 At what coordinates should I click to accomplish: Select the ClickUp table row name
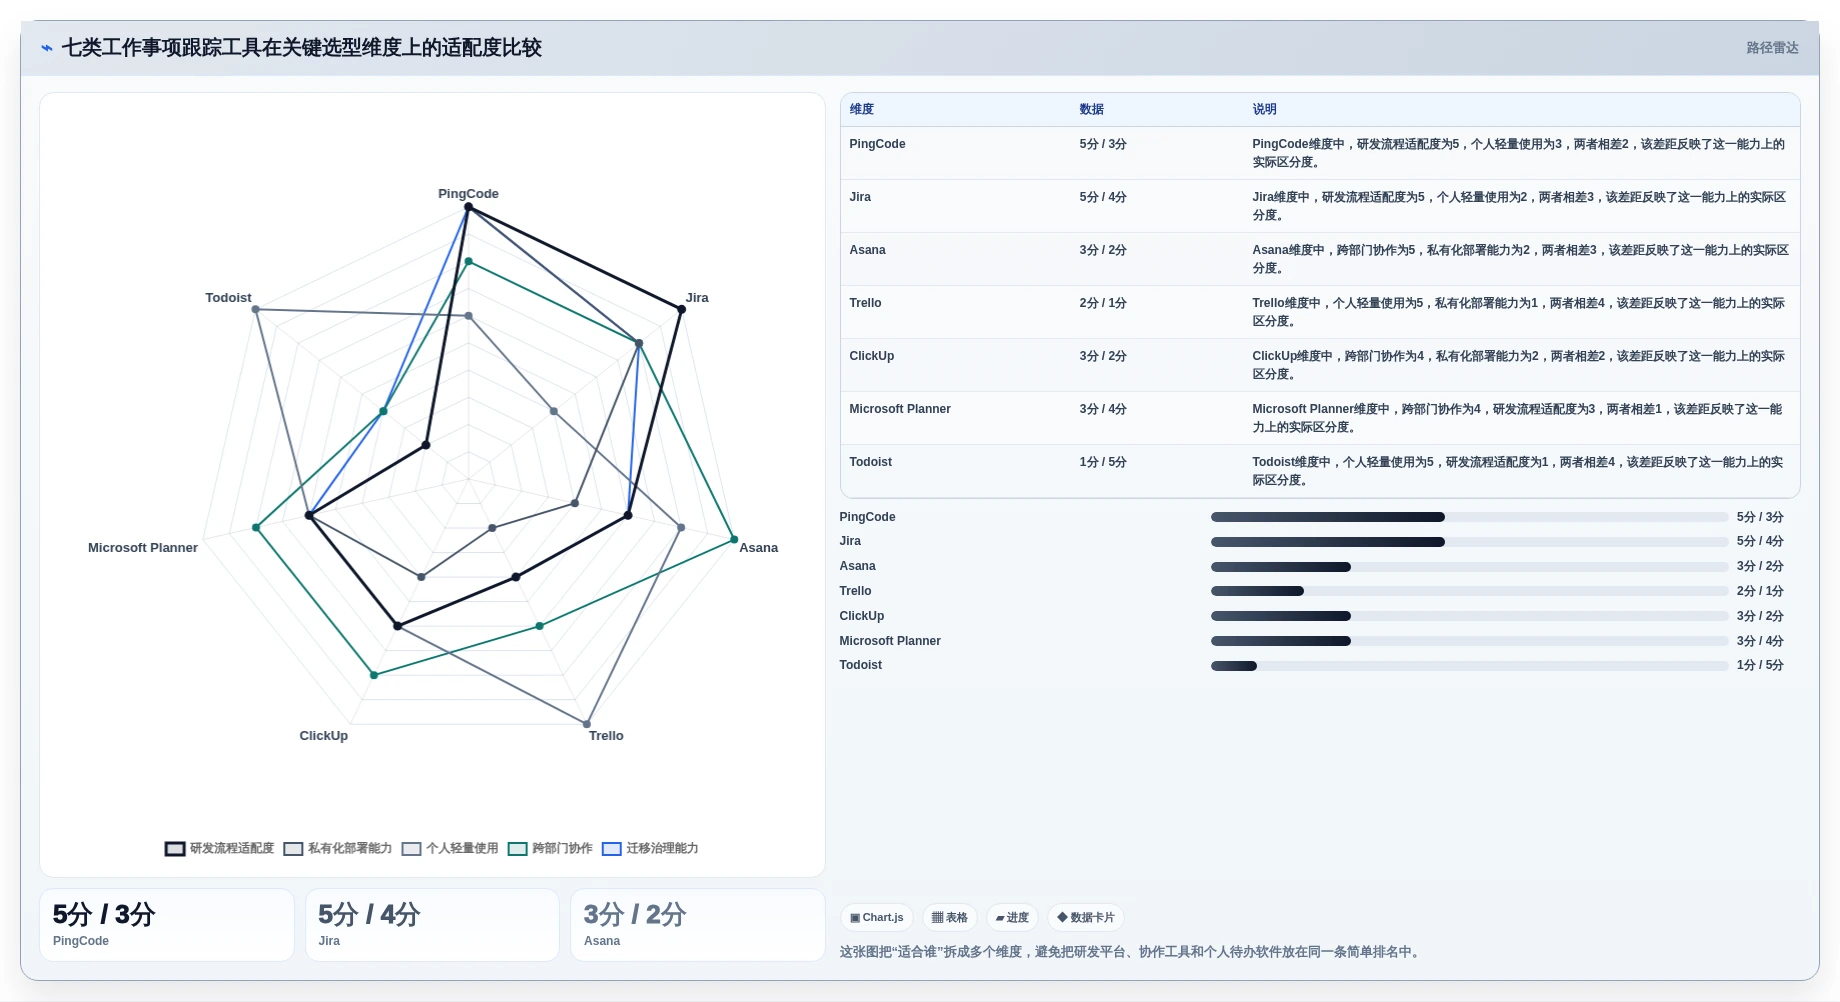click(871, 356)
